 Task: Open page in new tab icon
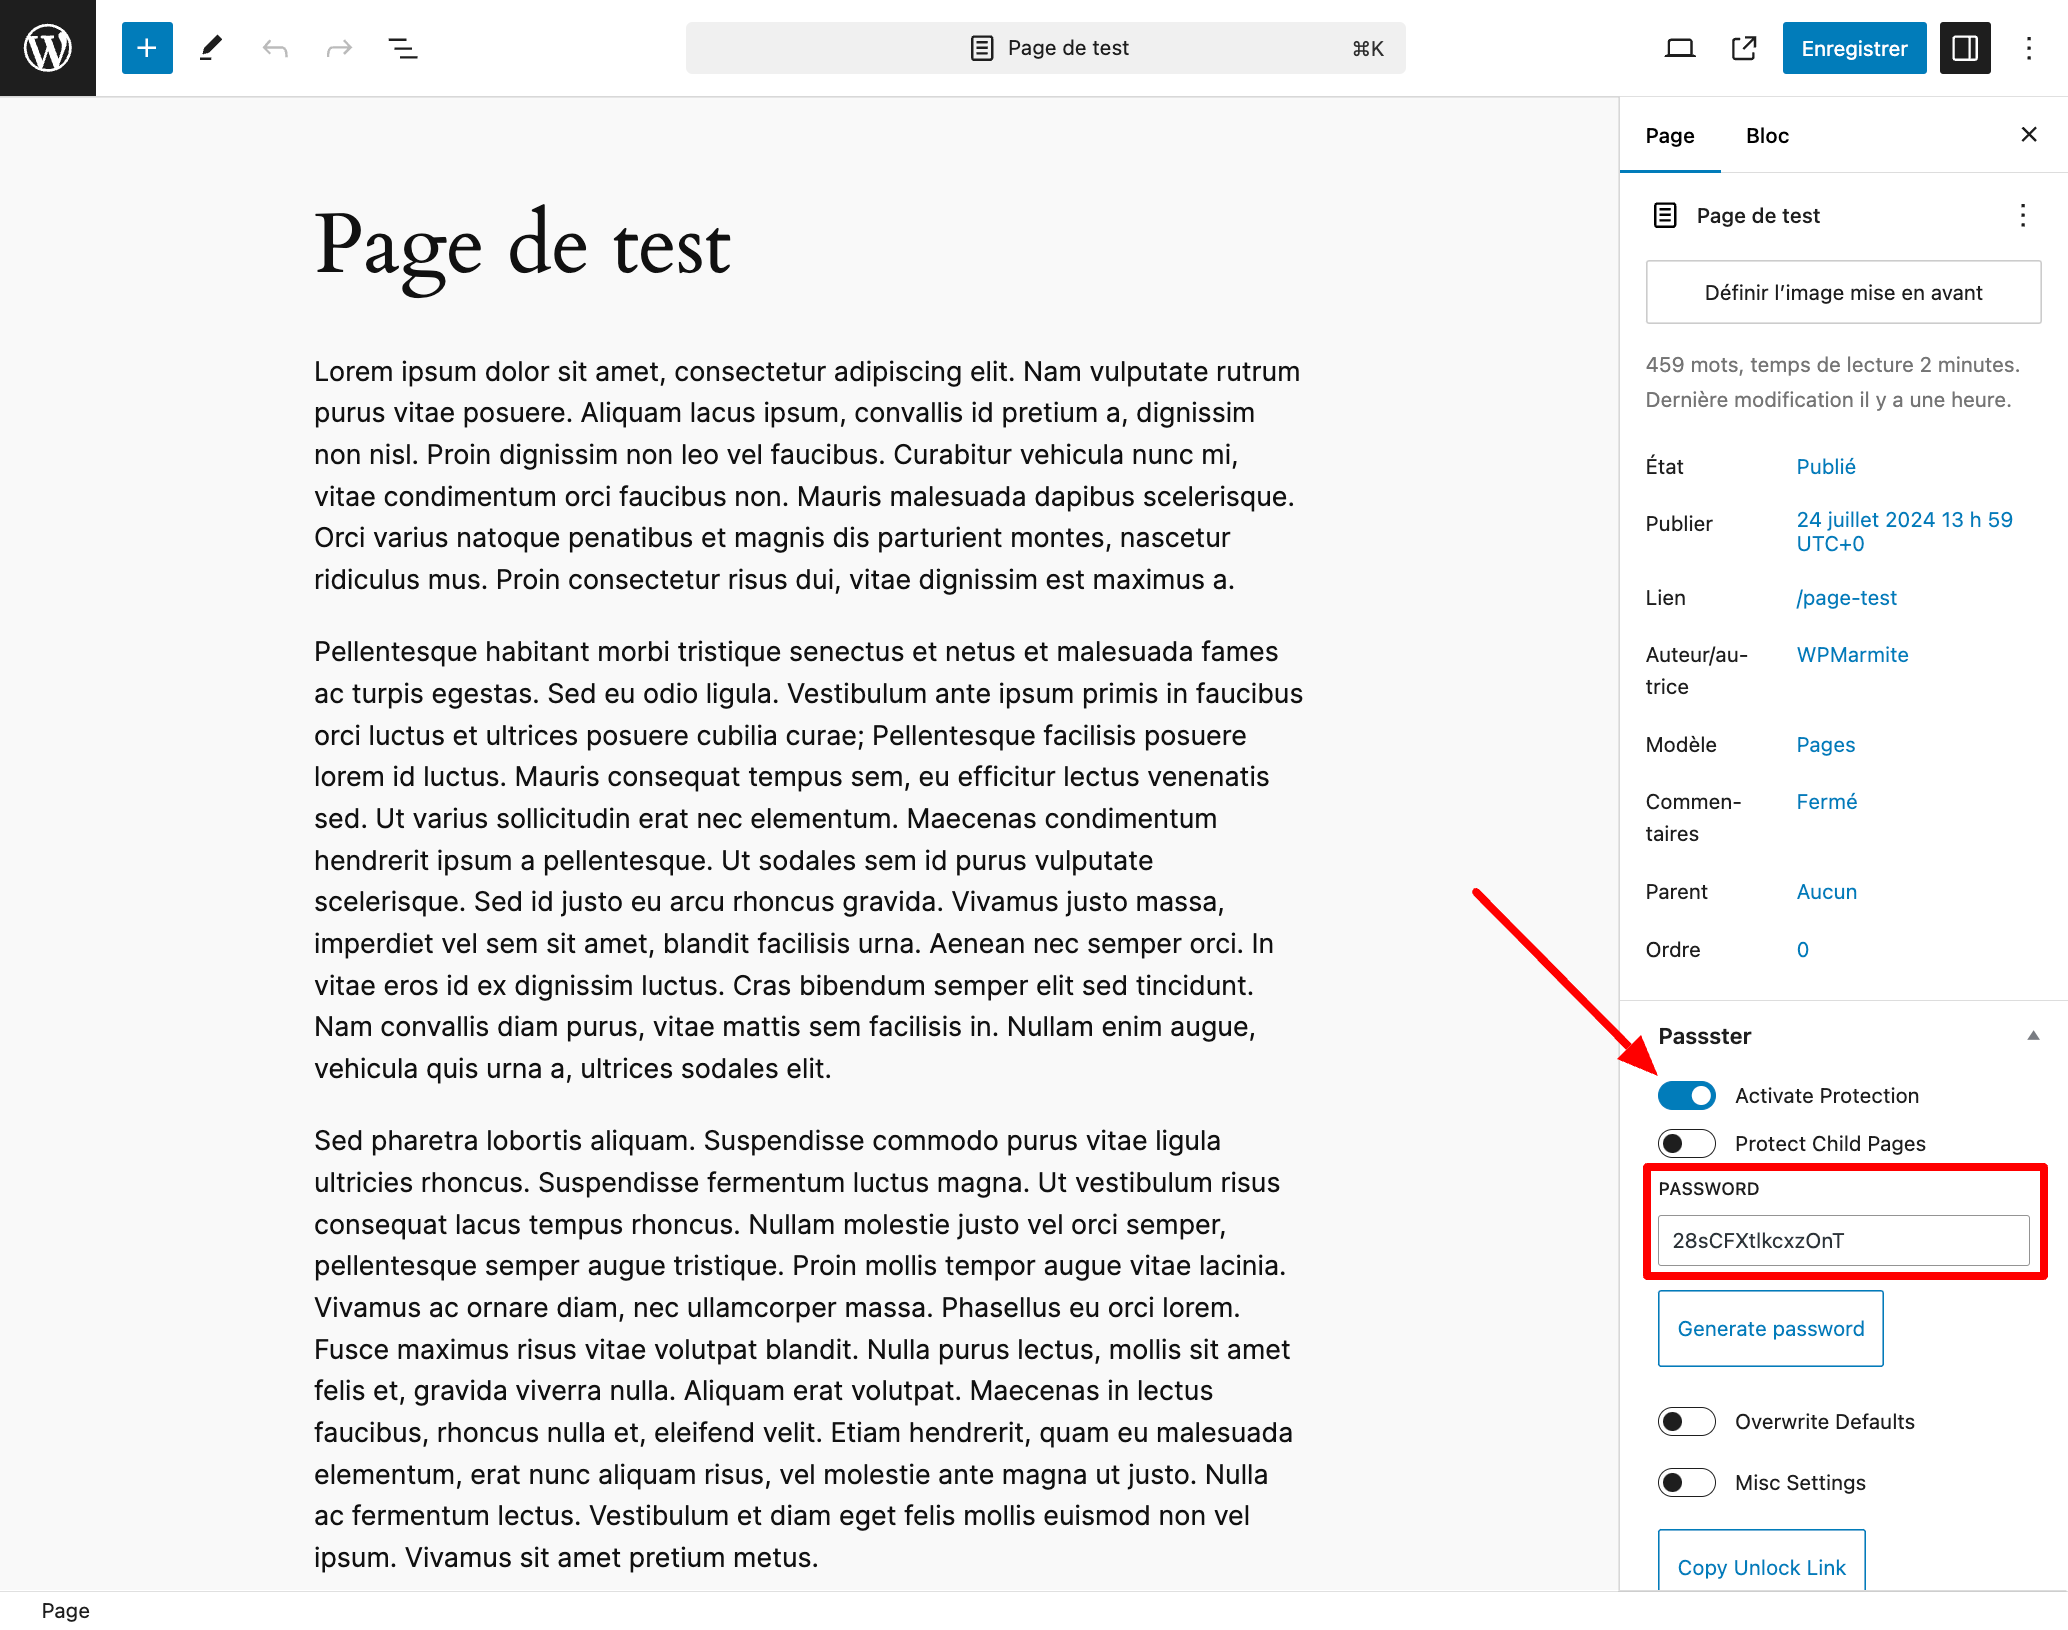(x=1743, y=48)
